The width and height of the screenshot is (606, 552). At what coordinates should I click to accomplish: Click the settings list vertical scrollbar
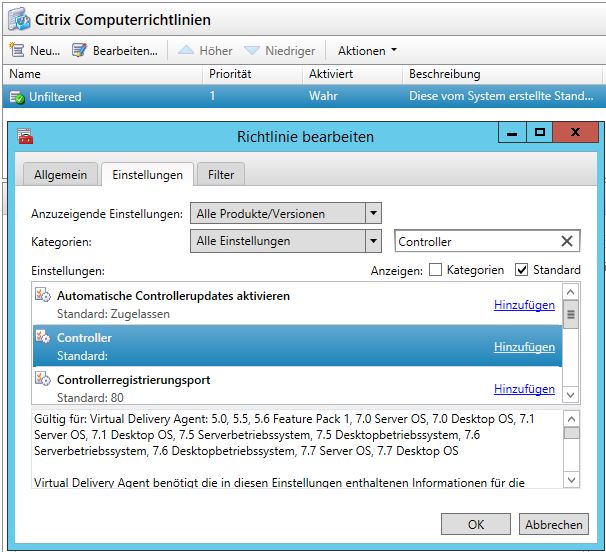coord(571,338)
